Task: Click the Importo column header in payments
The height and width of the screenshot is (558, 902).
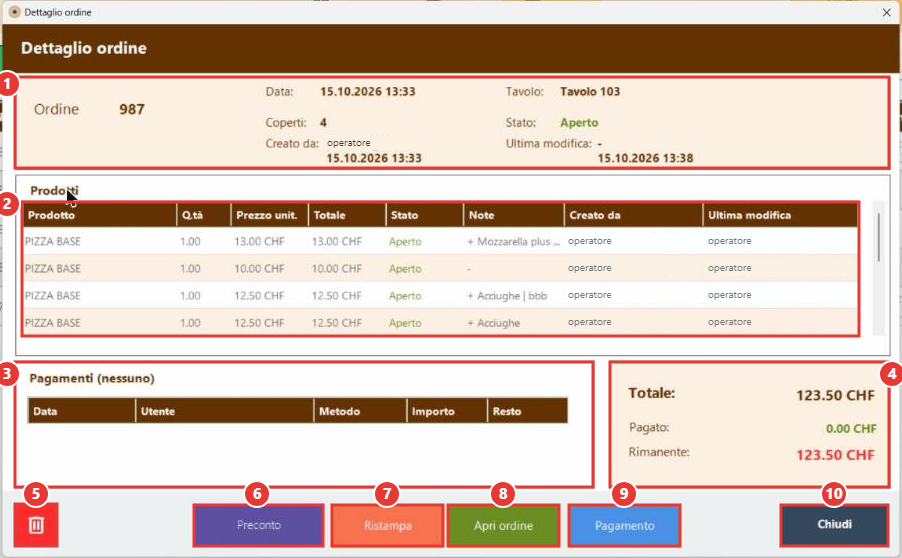Action: [447, 411]
